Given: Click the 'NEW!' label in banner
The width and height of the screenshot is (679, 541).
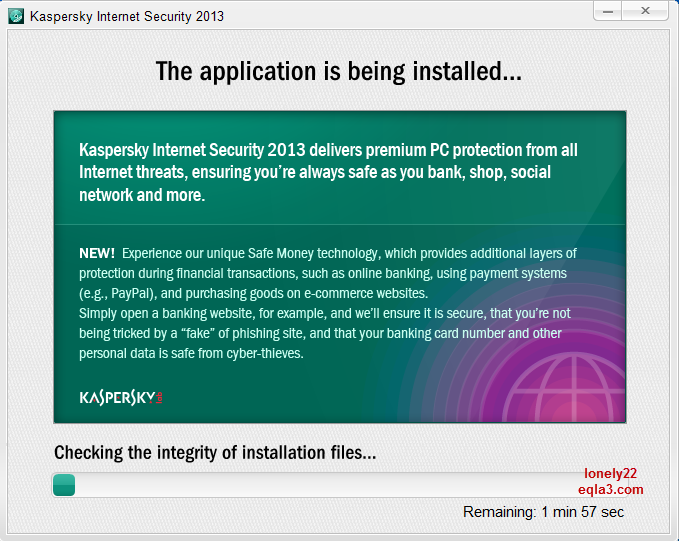Looking at the screenshot, I should [97, 253].
